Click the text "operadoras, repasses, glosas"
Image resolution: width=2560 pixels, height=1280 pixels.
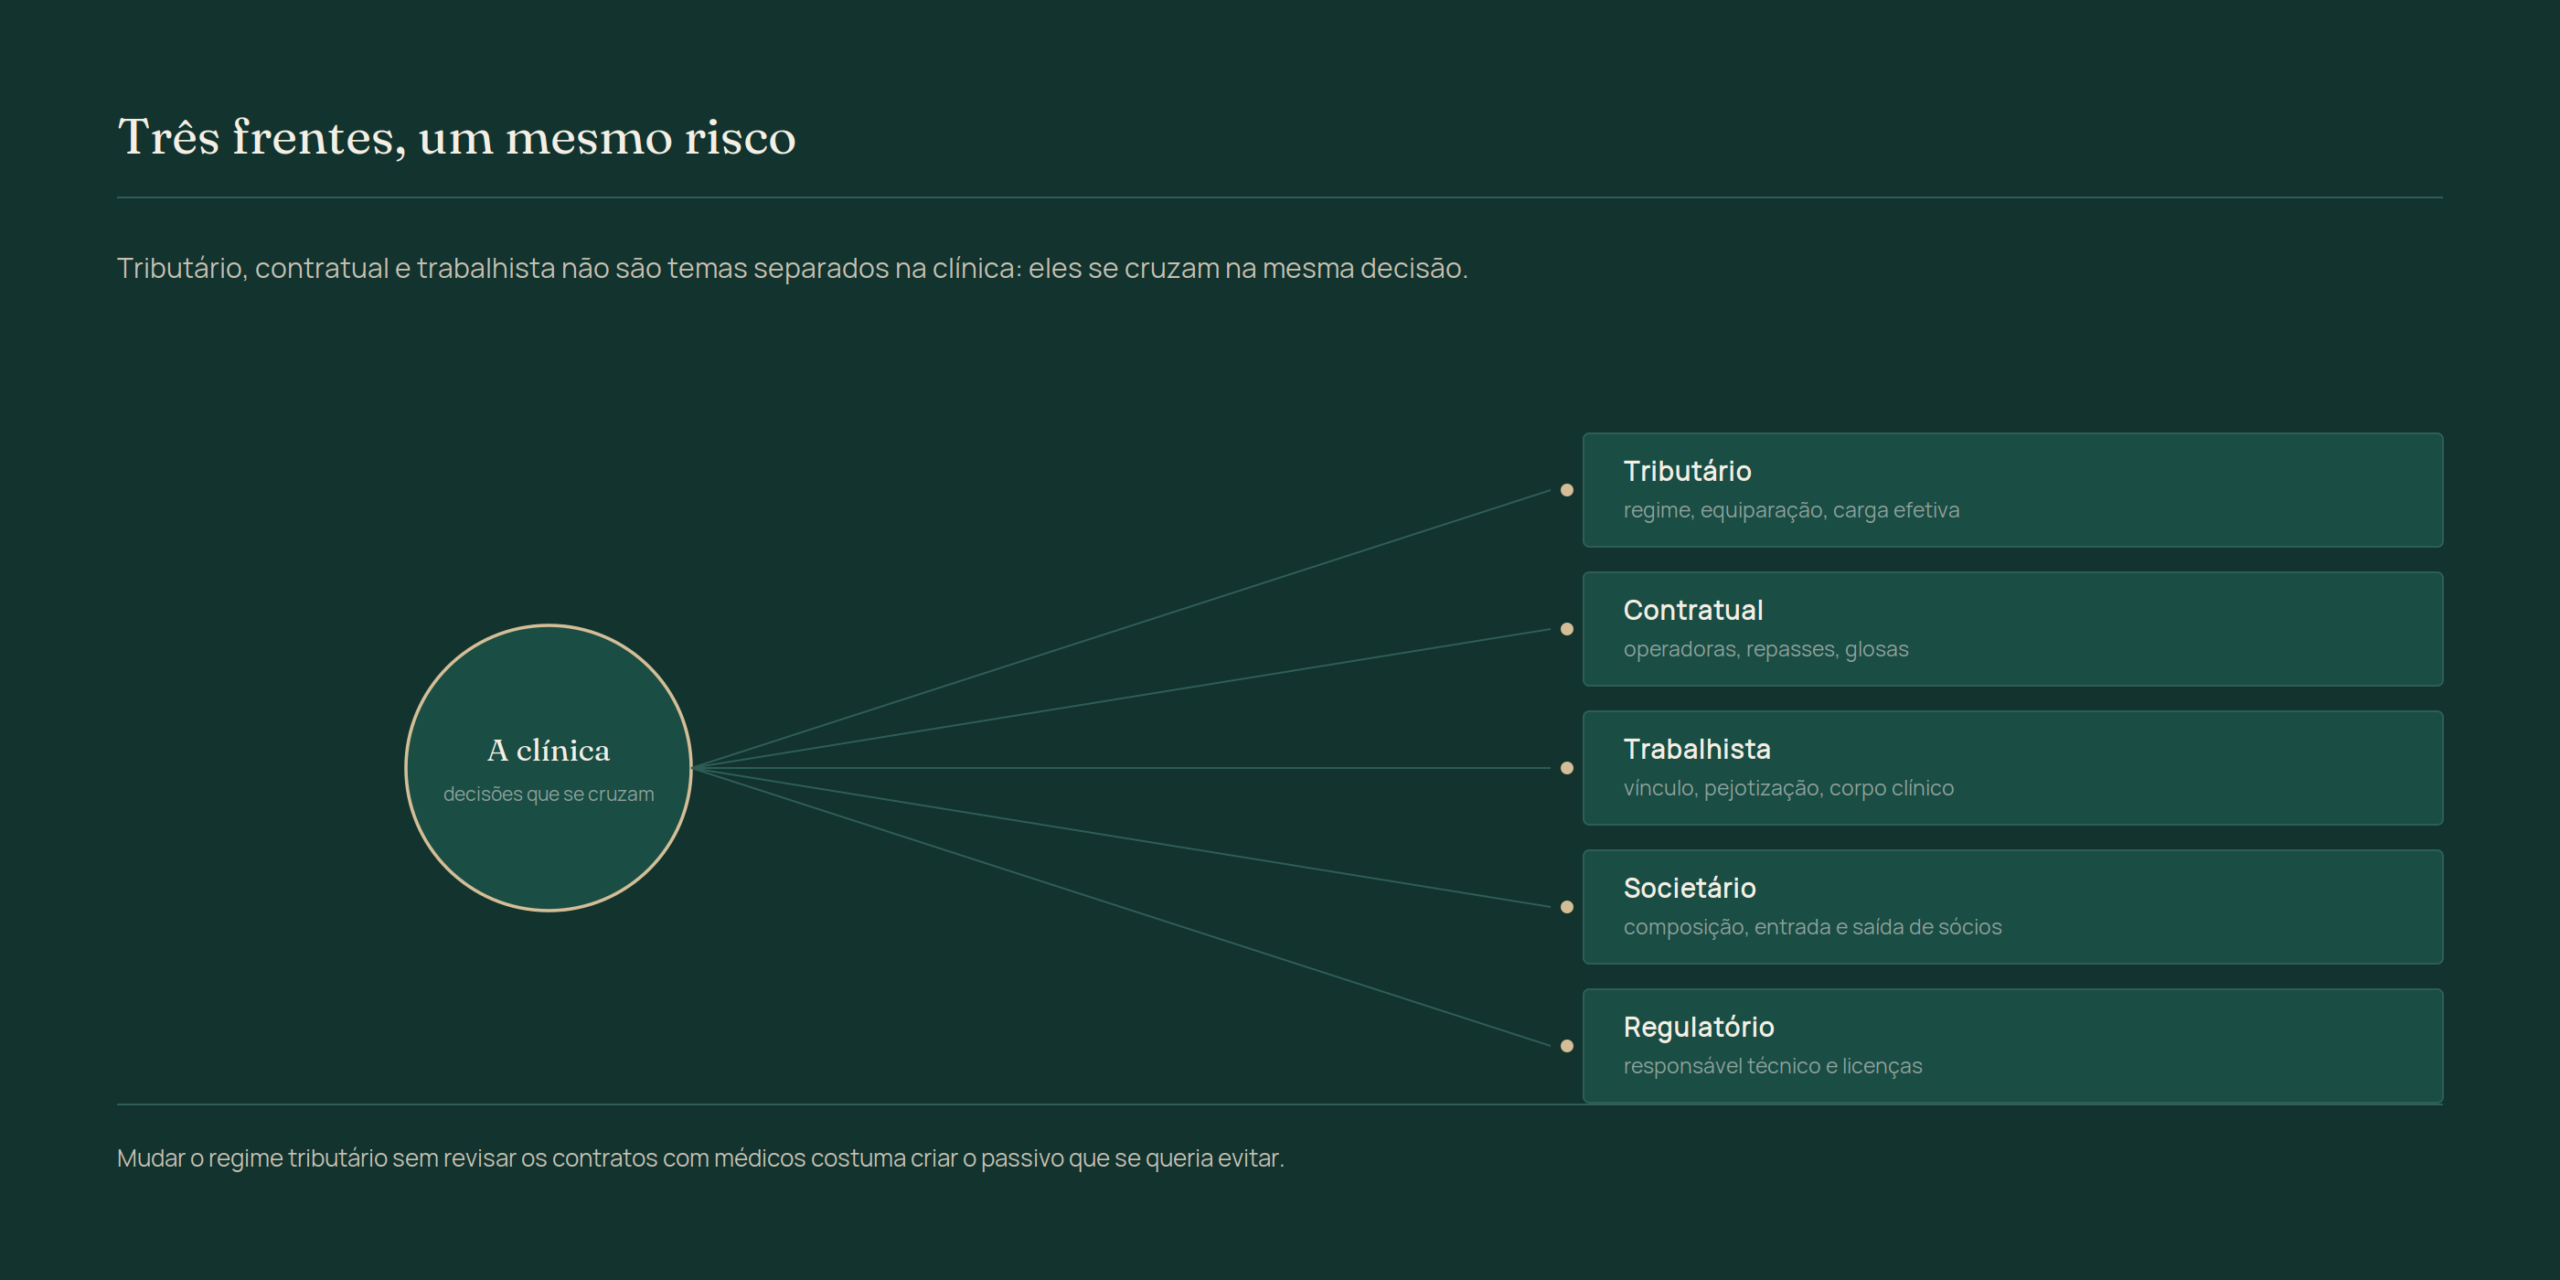[1766, 649]
